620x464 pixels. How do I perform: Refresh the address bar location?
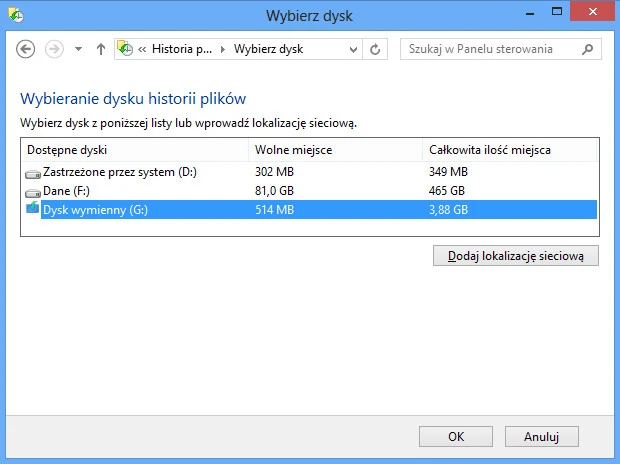(376, 49)
